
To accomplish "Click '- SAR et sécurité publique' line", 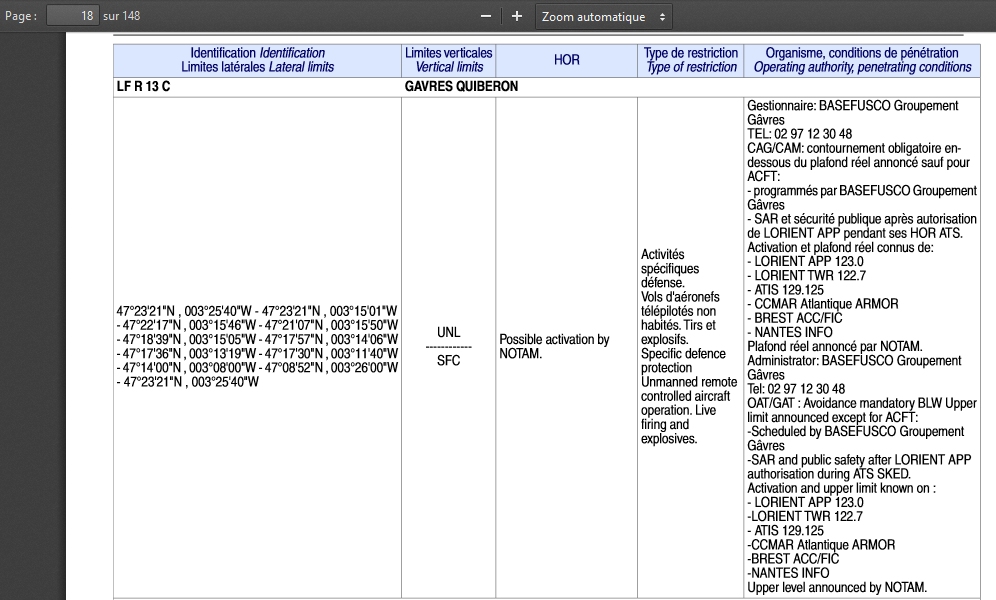I will pos(862,219).
